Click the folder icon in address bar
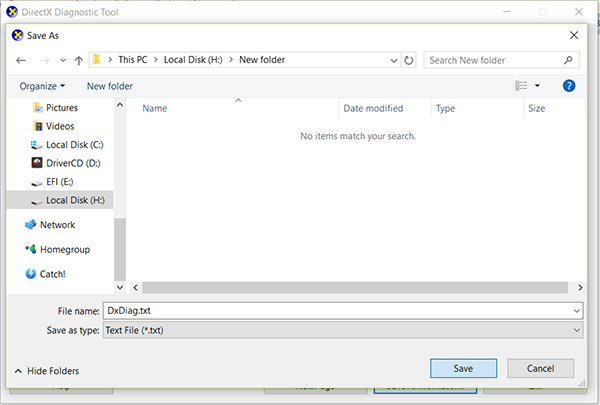This screenshot has height=405, width=600. tap(96, 60)
